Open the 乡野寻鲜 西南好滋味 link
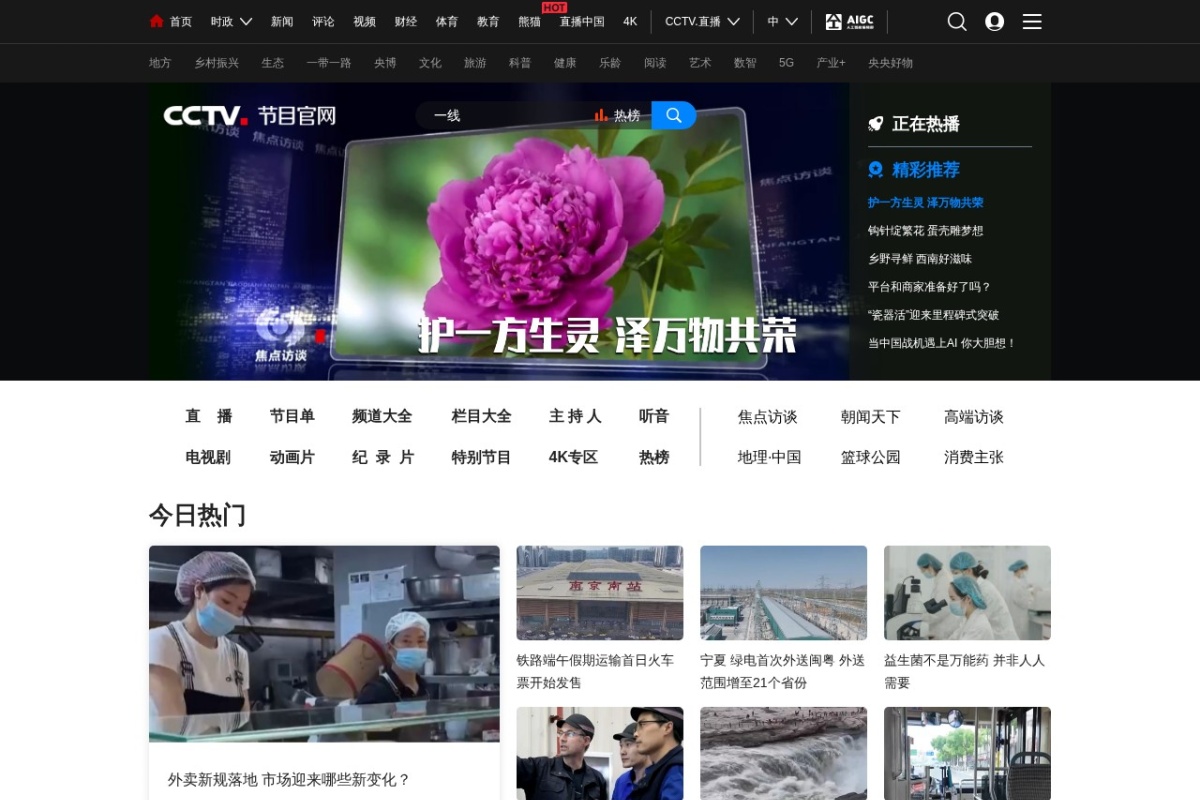1200x800 pixels. click(x=919, y=258)
